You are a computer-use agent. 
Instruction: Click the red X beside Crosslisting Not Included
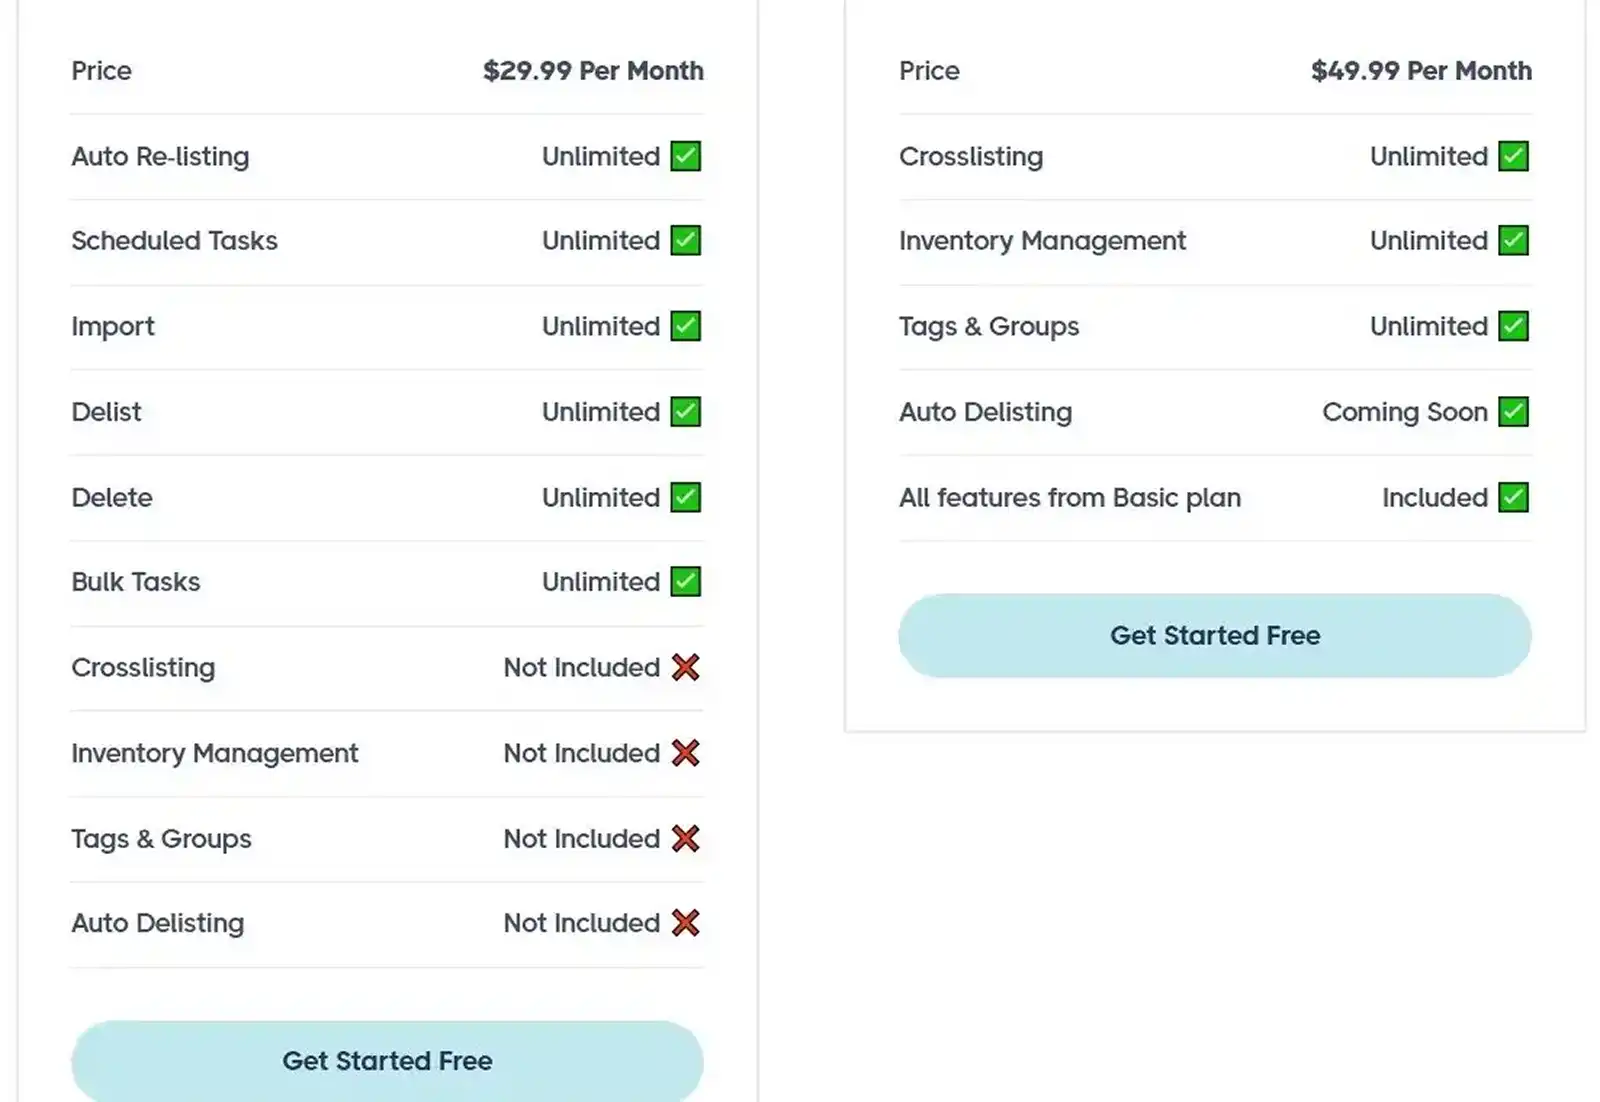coord(685,667)
